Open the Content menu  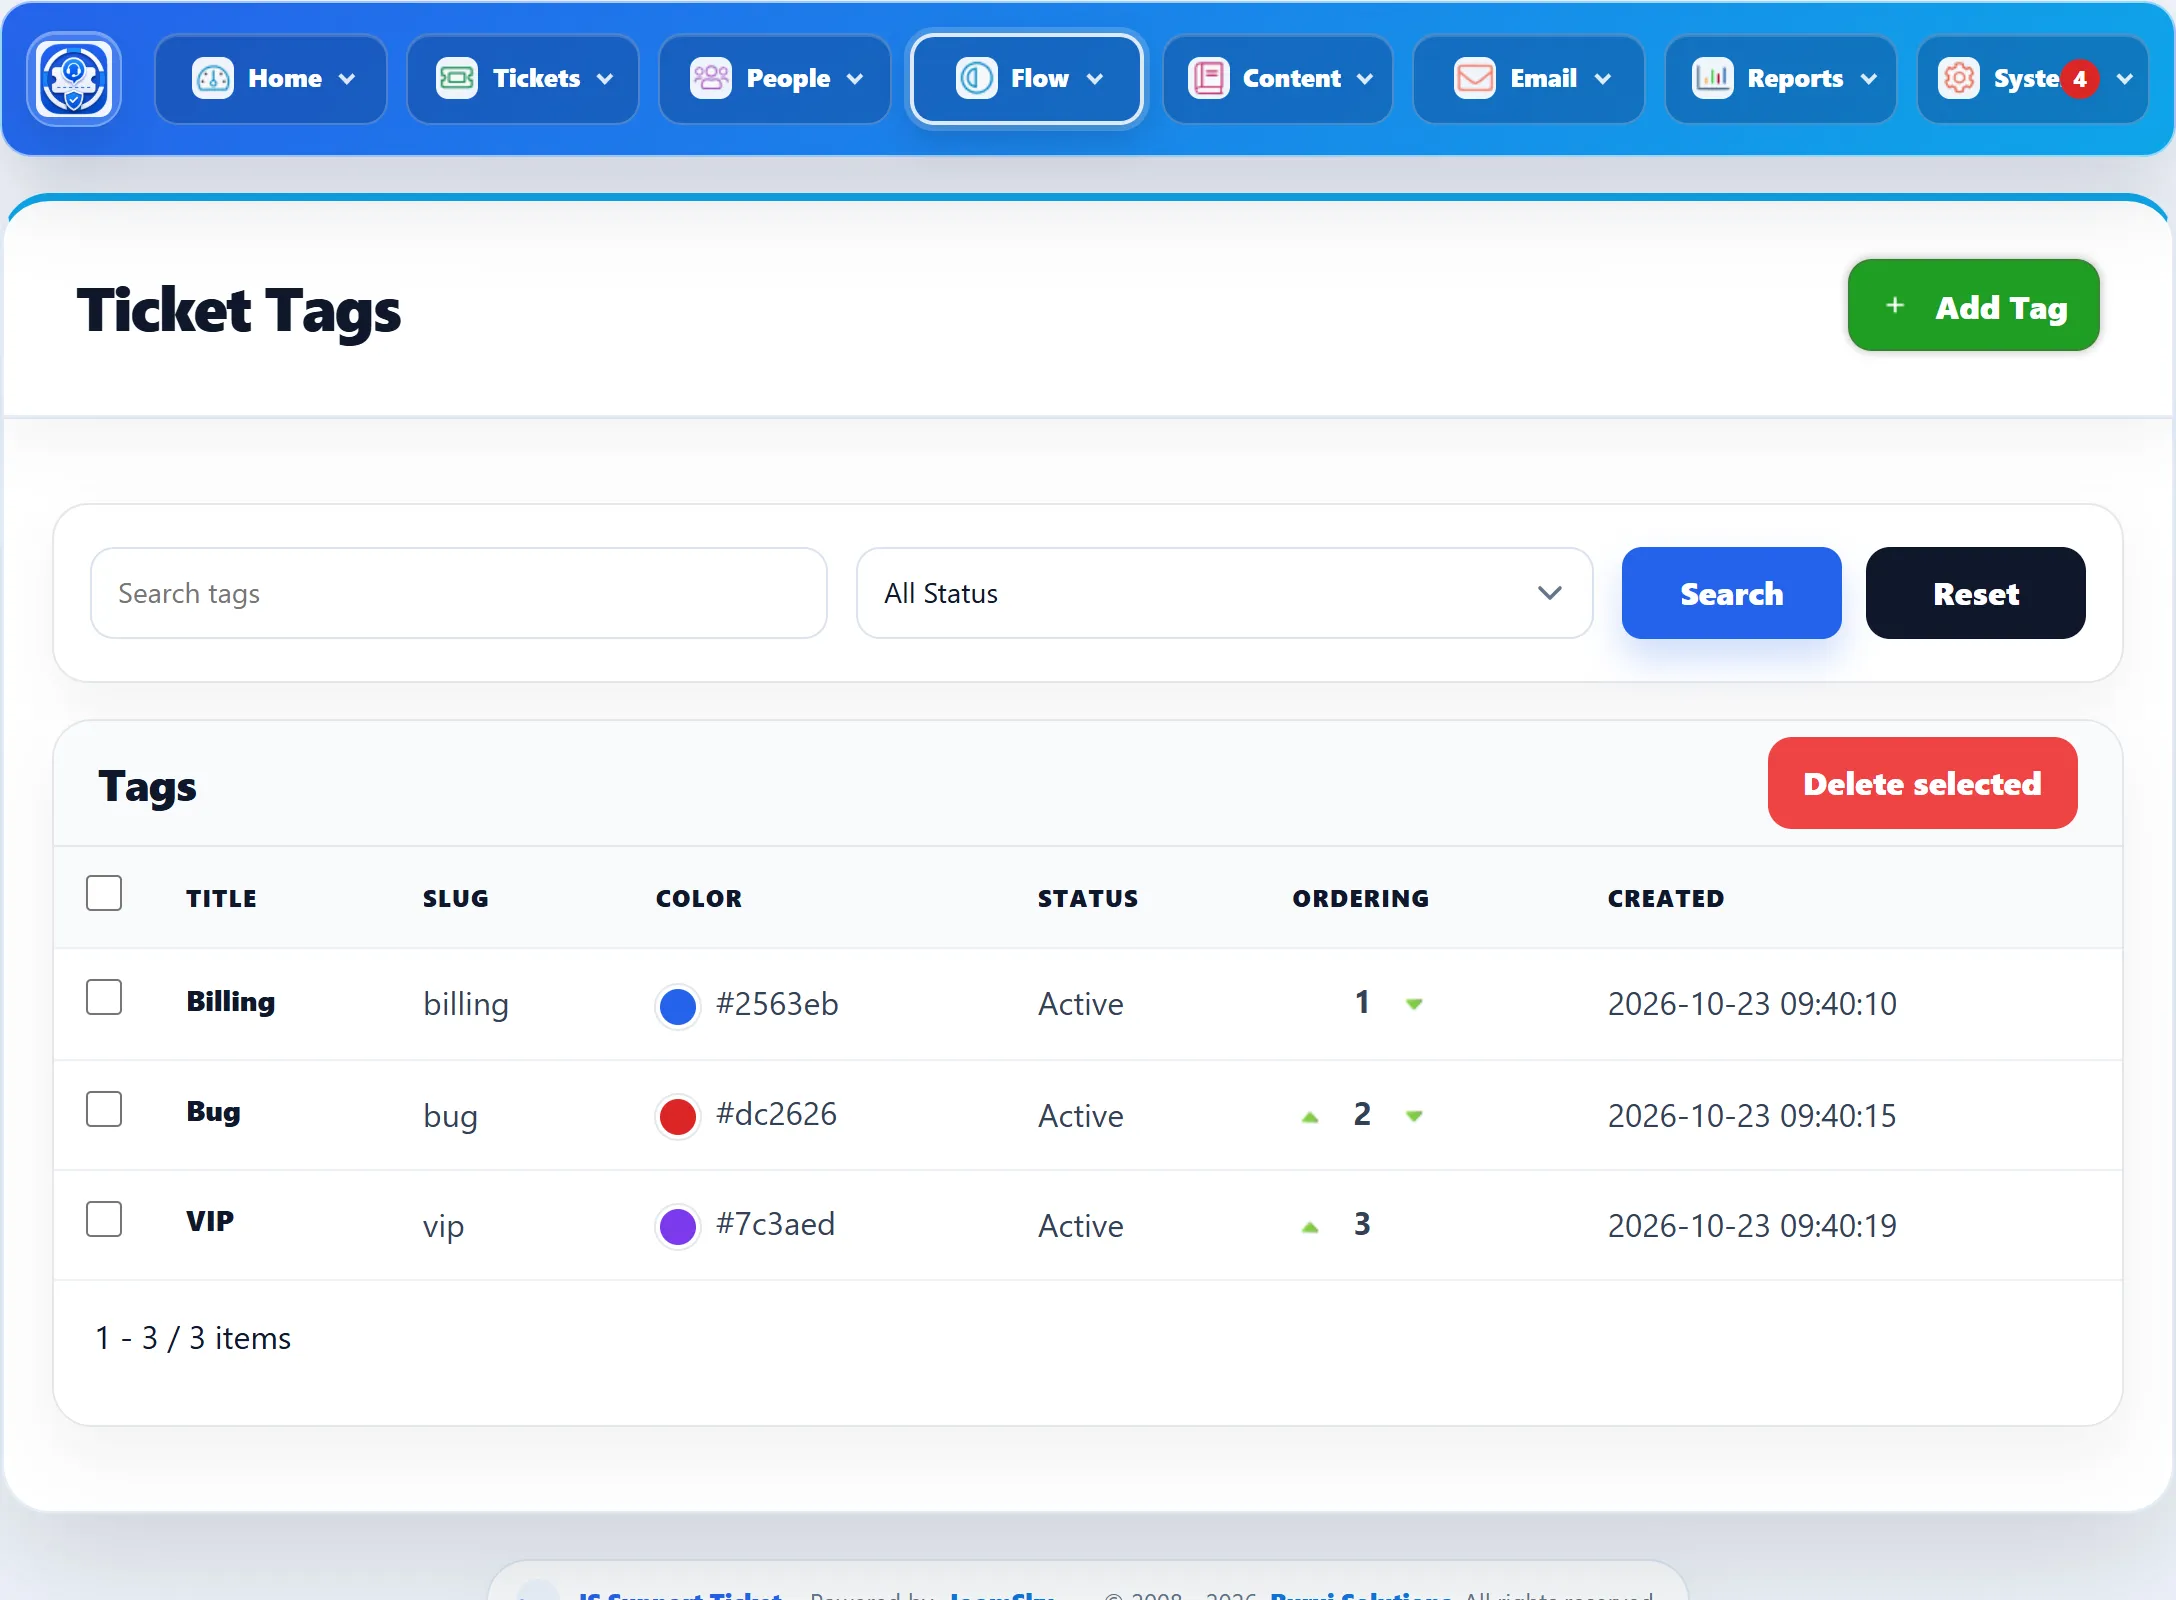(x=1278, y=79)
